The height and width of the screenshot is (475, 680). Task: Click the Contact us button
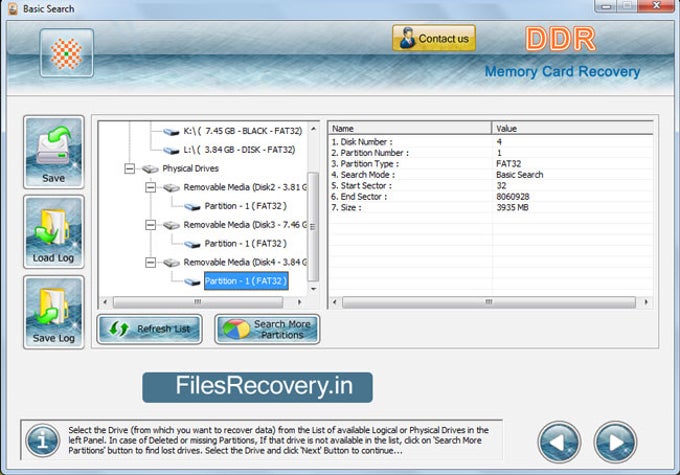434,38
